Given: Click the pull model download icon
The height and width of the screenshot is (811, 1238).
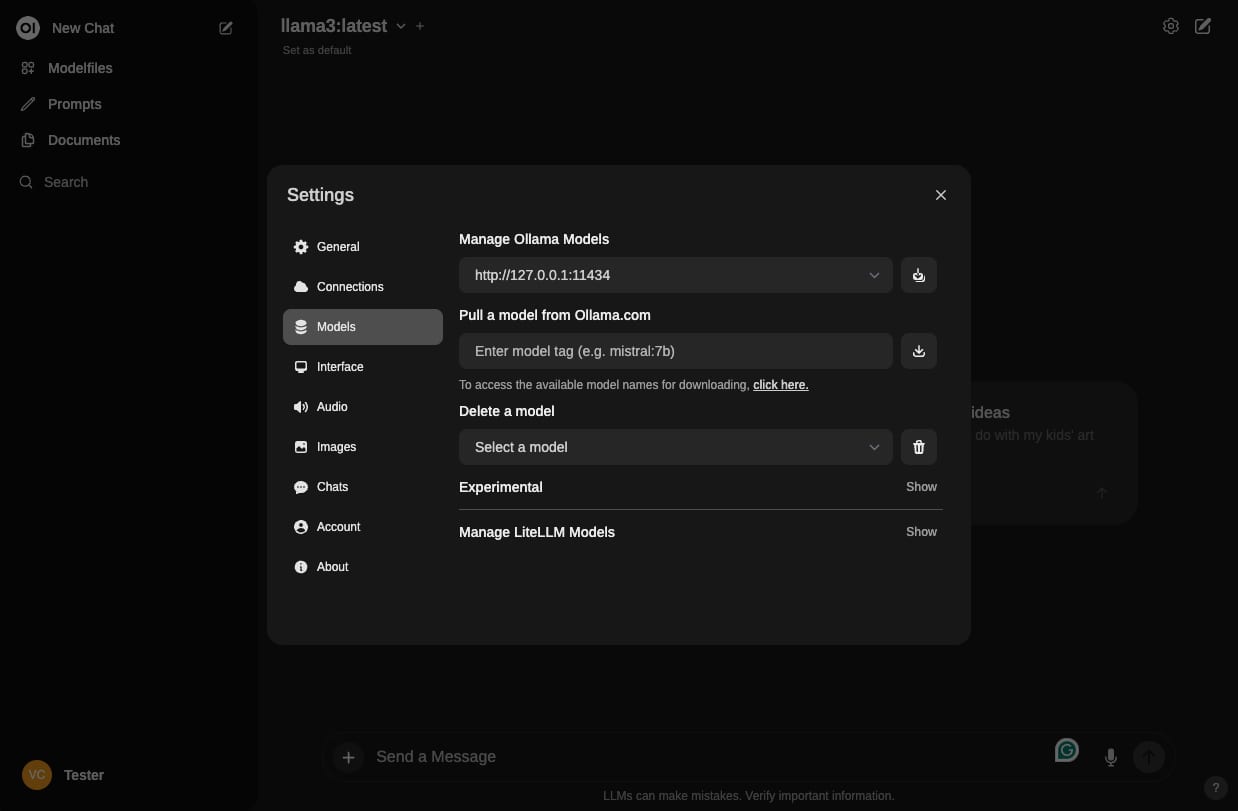Looking at the screenshot, I should [x=918, y=351].
